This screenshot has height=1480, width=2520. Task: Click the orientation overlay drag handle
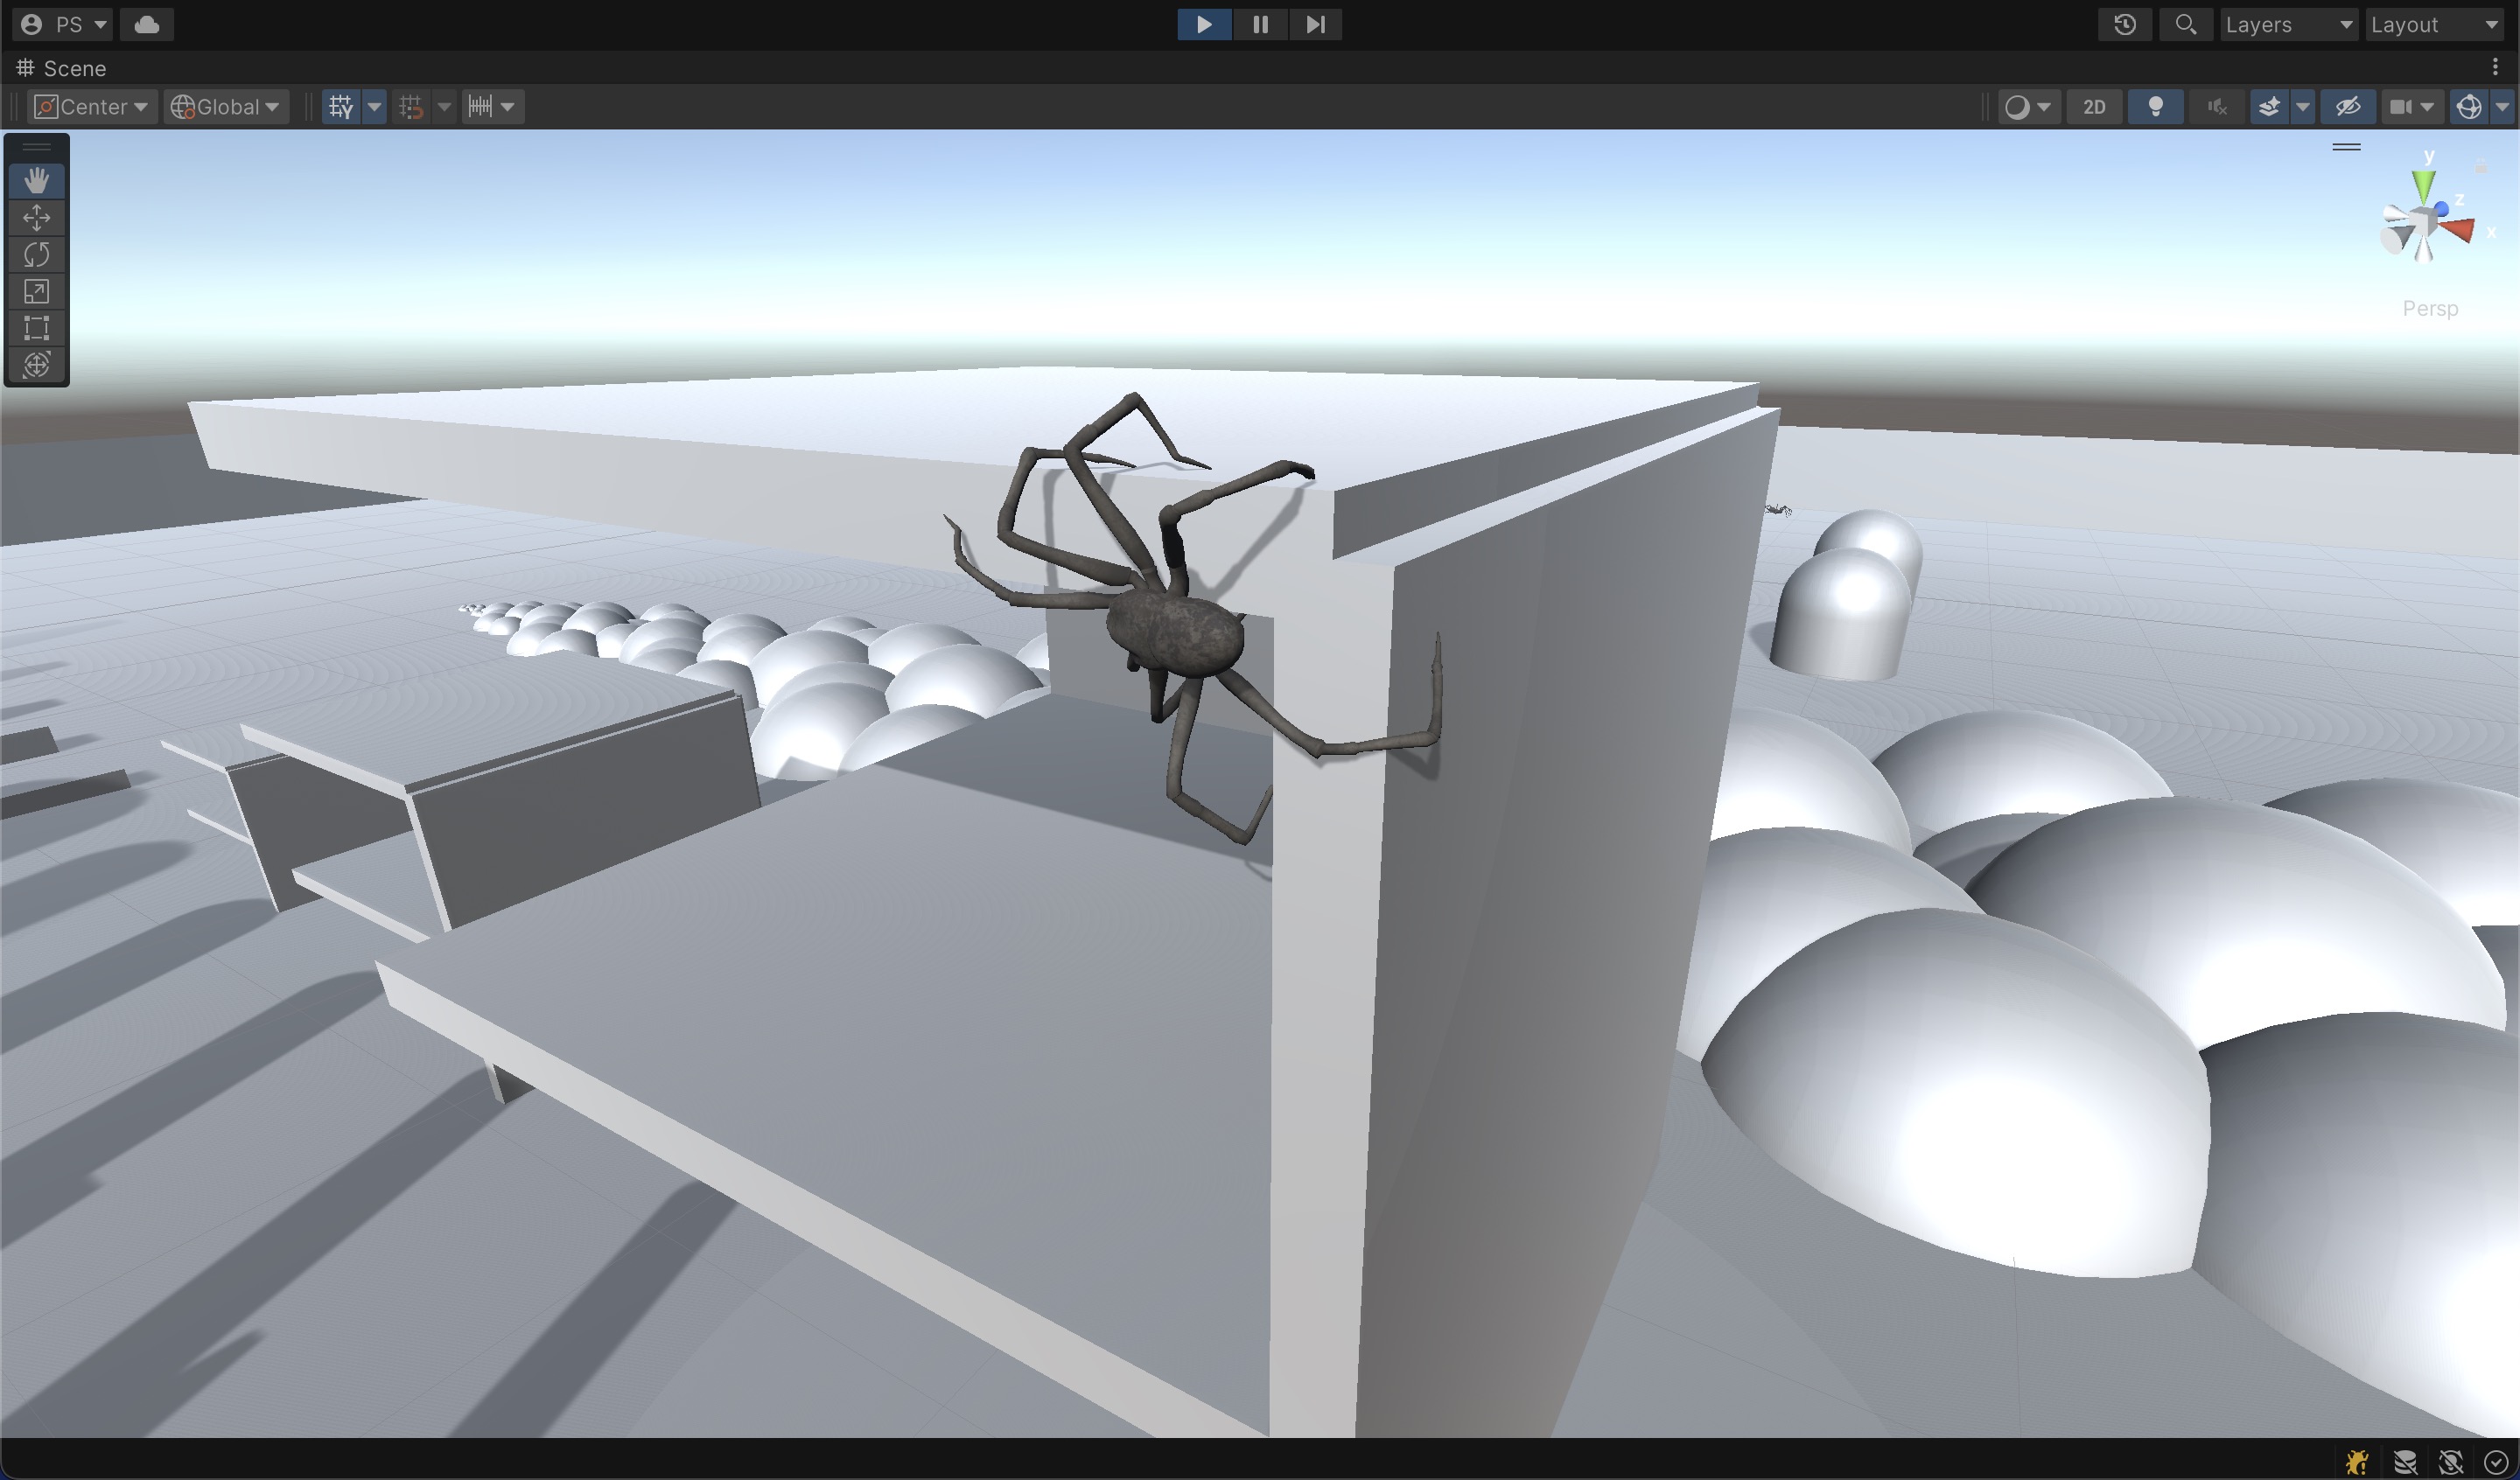[x=2347, y=147]
